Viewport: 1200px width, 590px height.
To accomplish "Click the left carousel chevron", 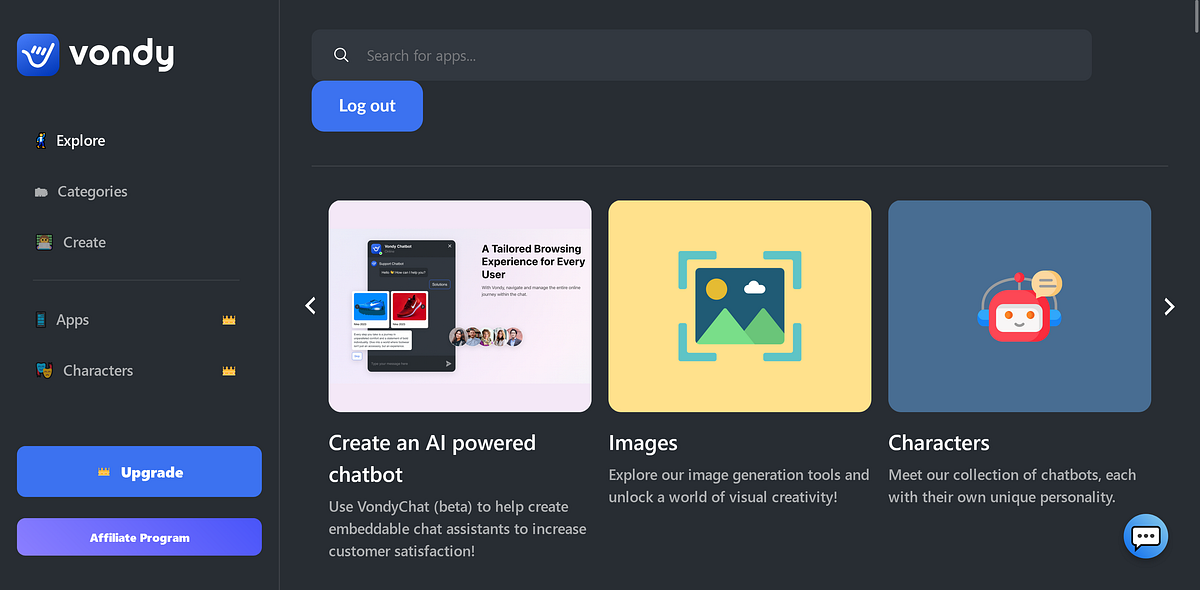I will pyautogui.click(x=310, y=306).
